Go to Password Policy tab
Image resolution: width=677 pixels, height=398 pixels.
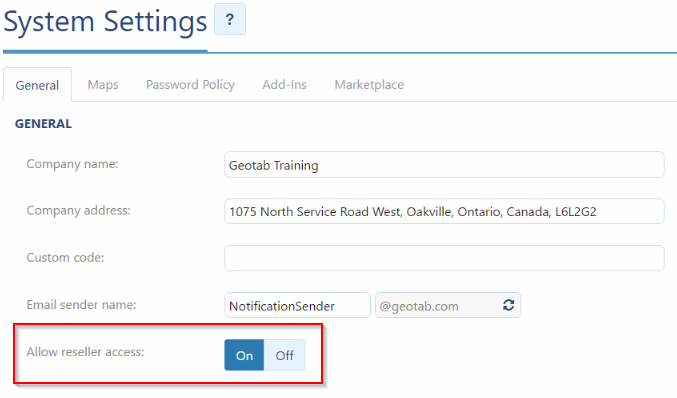click(190, 85)
